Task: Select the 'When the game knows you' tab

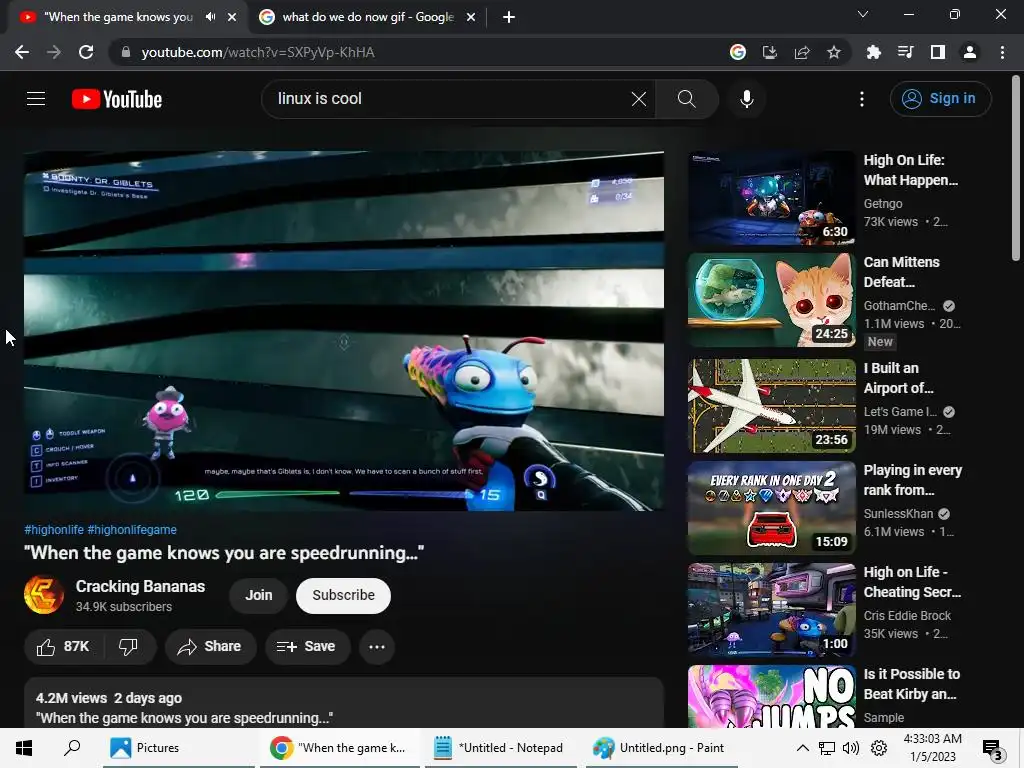Action: [x=118, y=17]
